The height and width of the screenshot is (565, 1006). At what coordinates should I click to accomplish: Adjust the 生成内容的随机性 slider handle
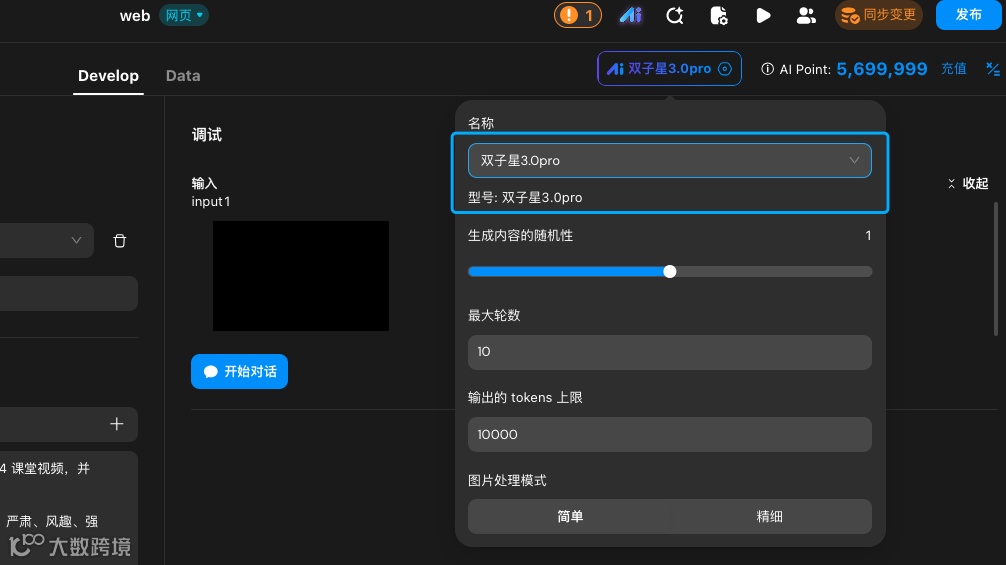[x=669, y=272]
